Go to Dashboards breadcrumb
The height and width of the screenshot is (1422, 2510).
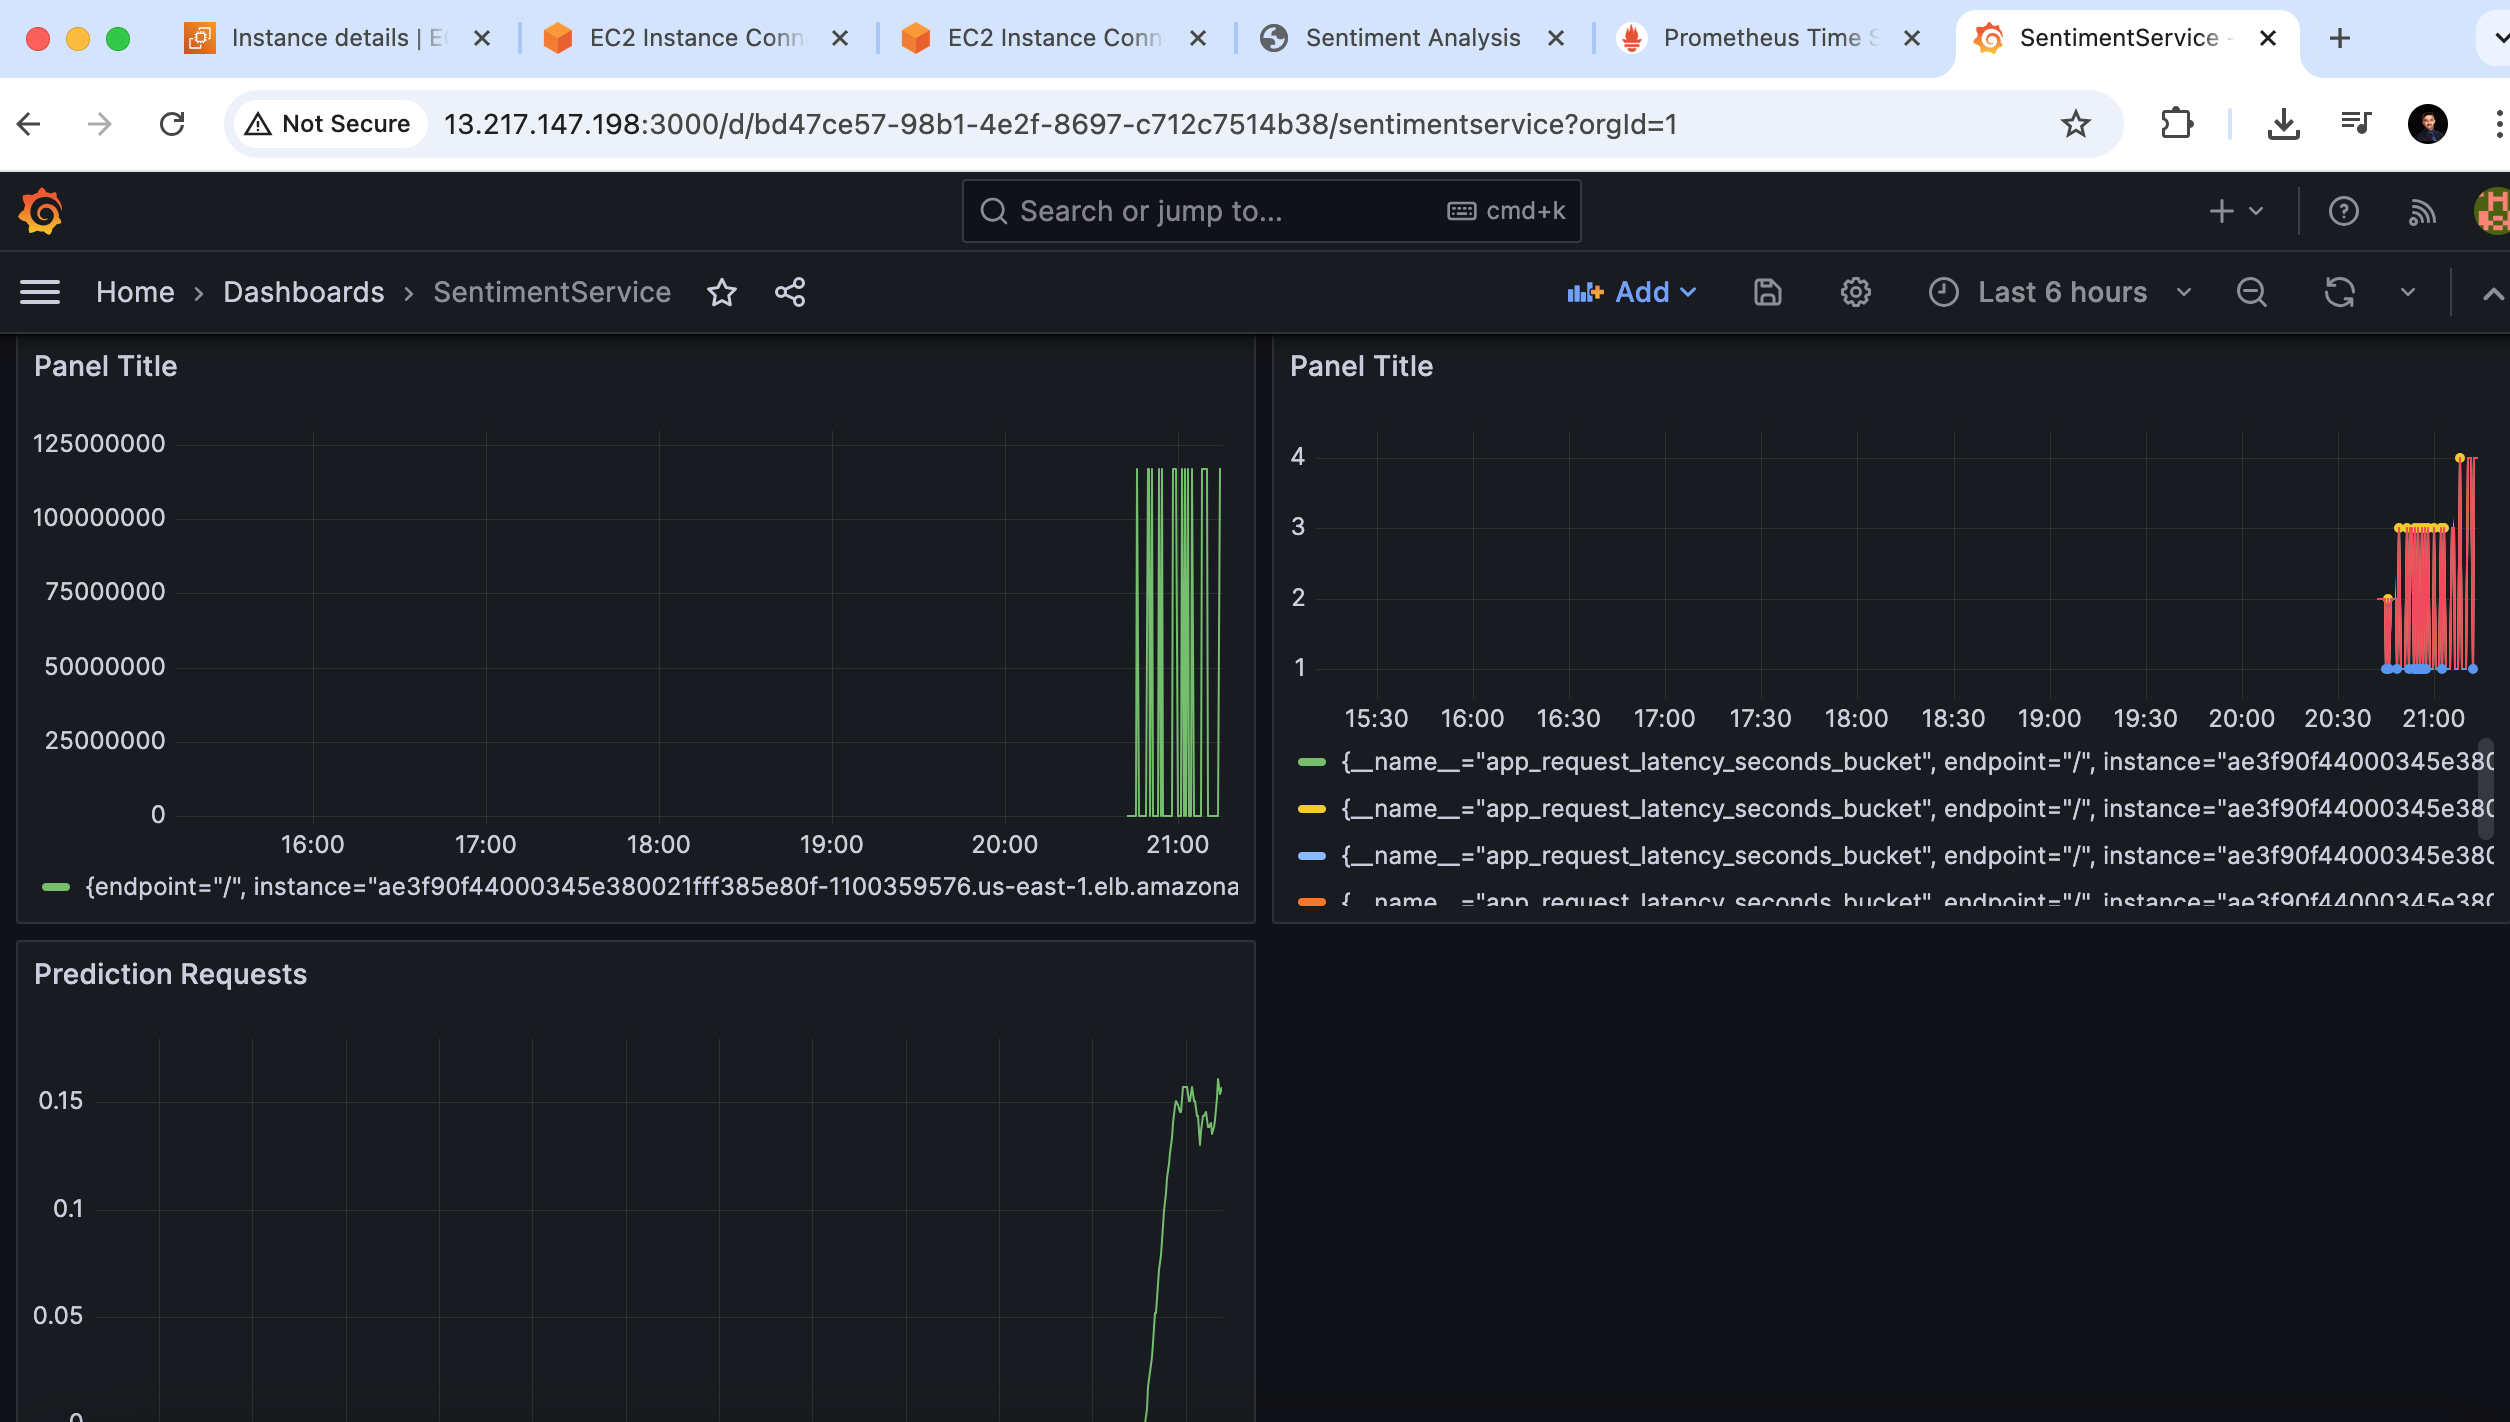coord(304,292)
